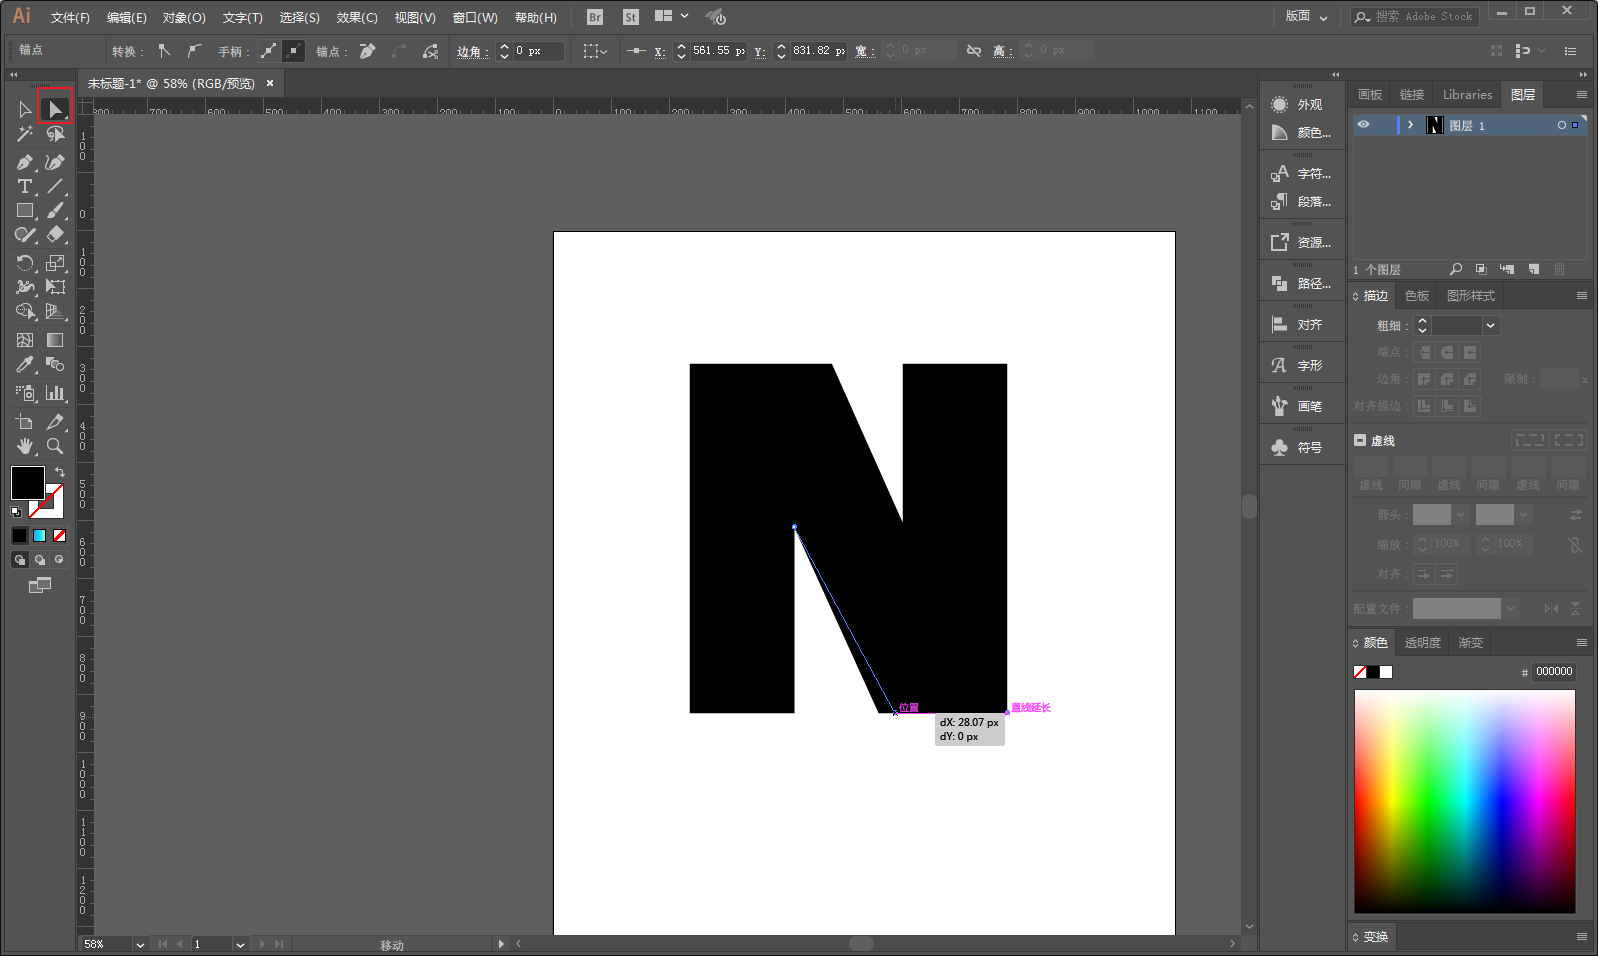Screen dimensions: 1598x956
Task: Select the Blend tool
Action: click(x=55, y=365)
